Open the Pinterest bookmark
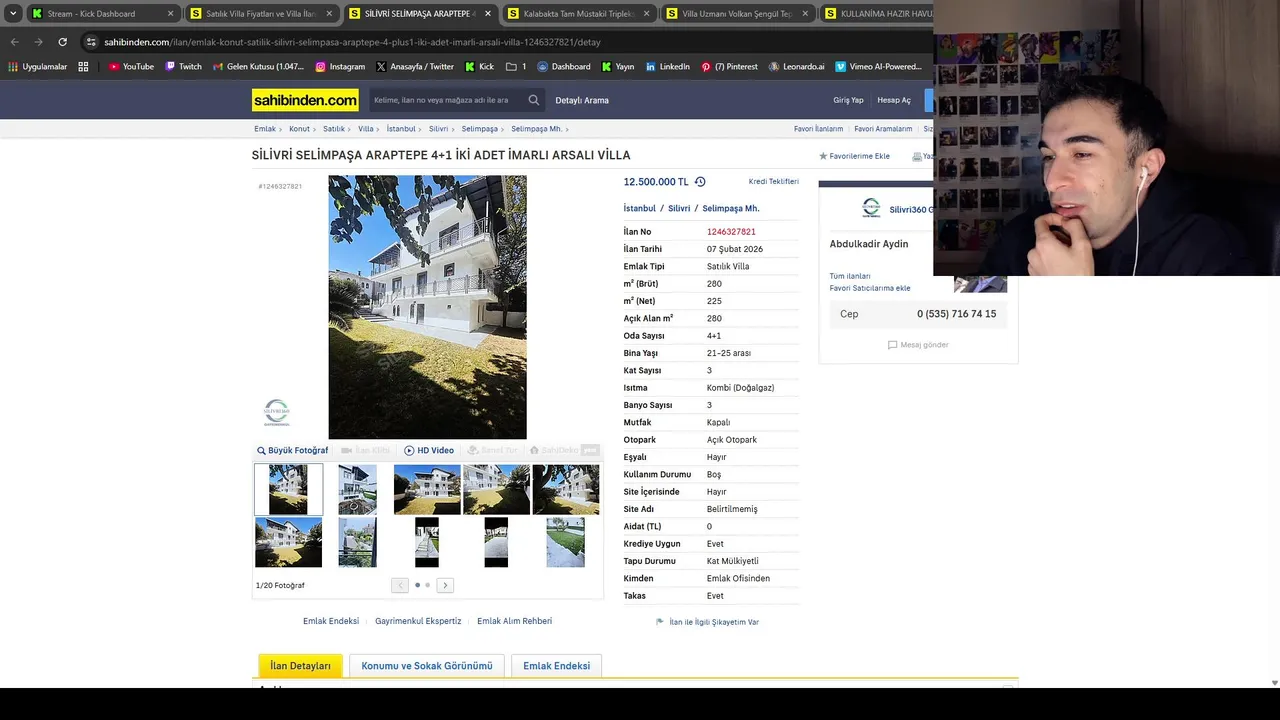Viewport: 1280px width, 720px height. (x=729, y=67)
